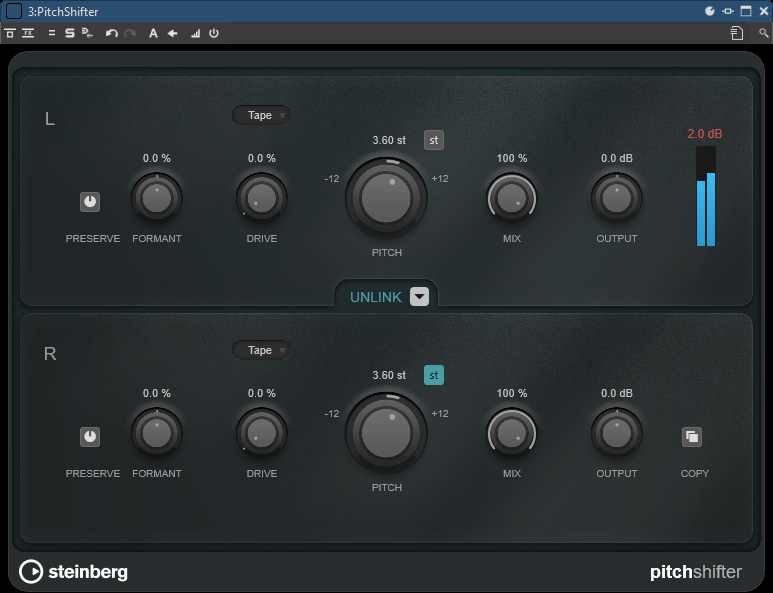Click the L channel DRIVE knob
The height and width of the screenshot is (593, 773).
tap(262, 199)
